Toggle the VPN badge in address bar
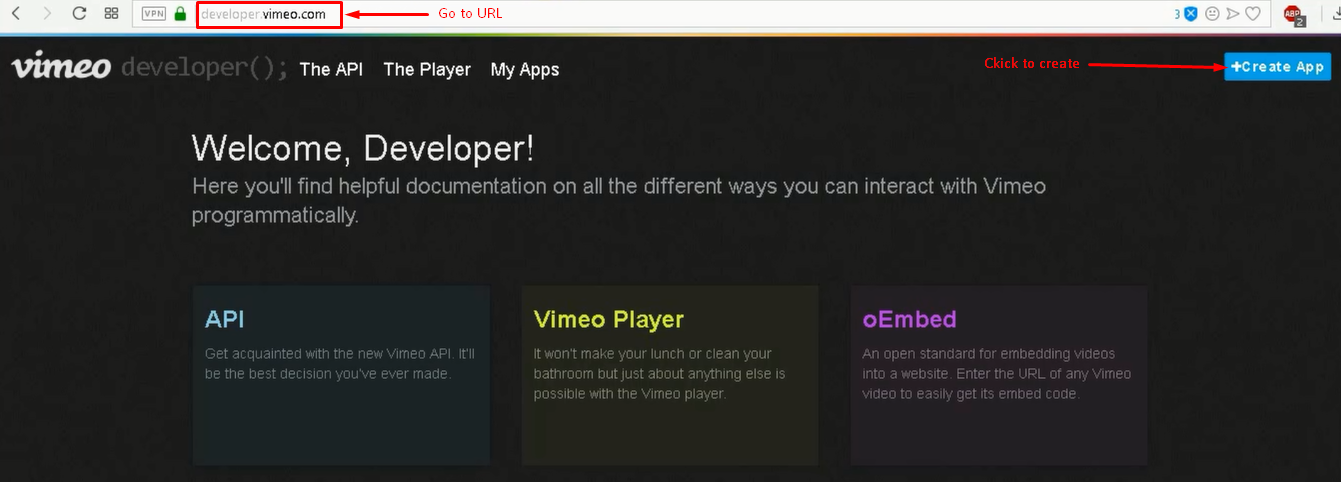The image size is (1341, 482). [x=153, y=14]
